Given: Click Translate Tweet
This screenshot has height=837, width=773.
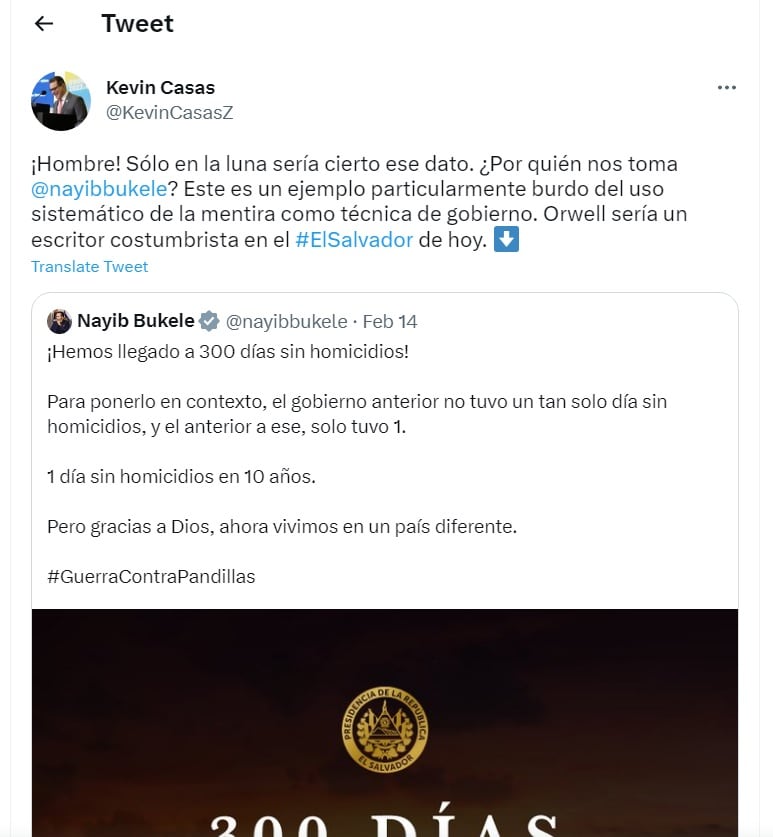Looking at the screenshot, I should click(x=90, y=266).
